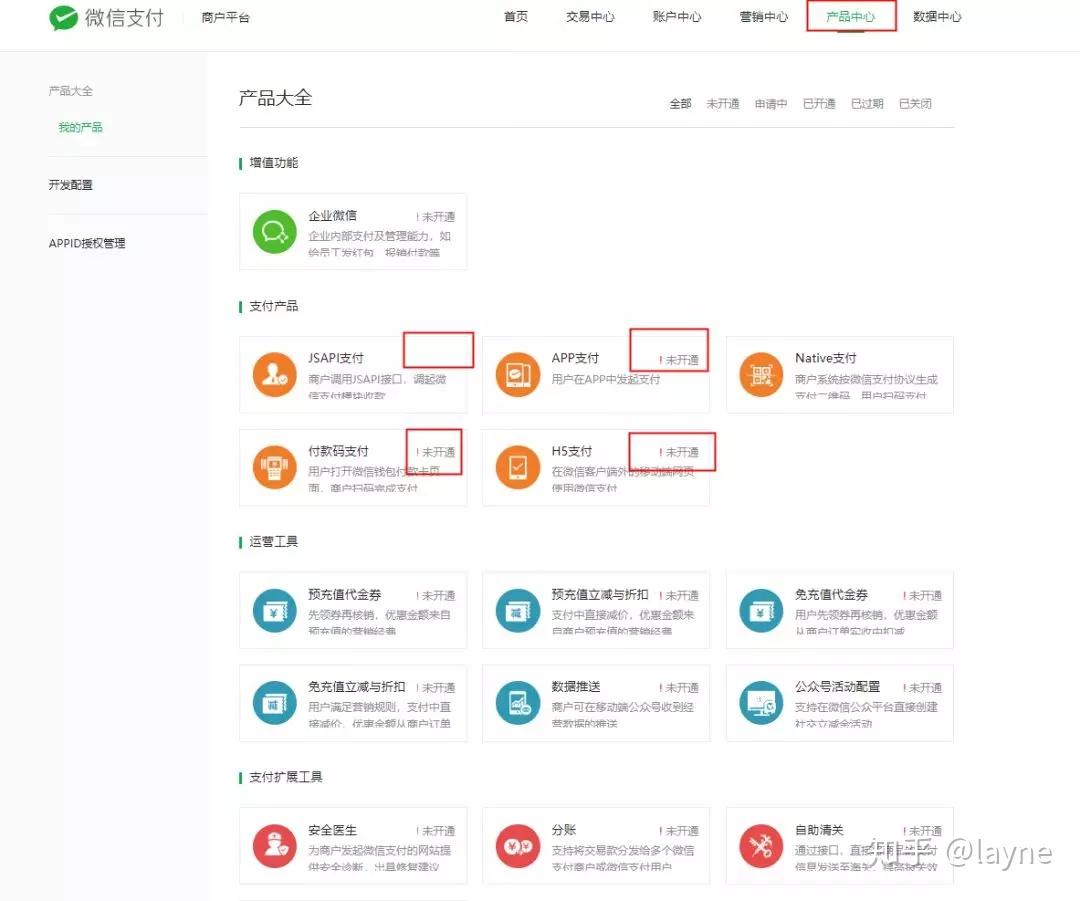Select 我的产品 in the sidebar

click(x=81, y=127)
